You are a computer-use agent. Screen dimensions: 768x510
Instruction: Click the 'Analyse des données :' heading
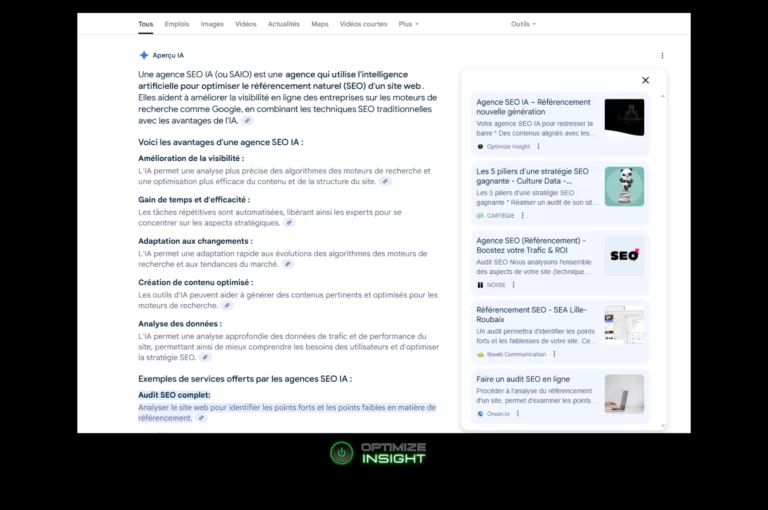180,324
